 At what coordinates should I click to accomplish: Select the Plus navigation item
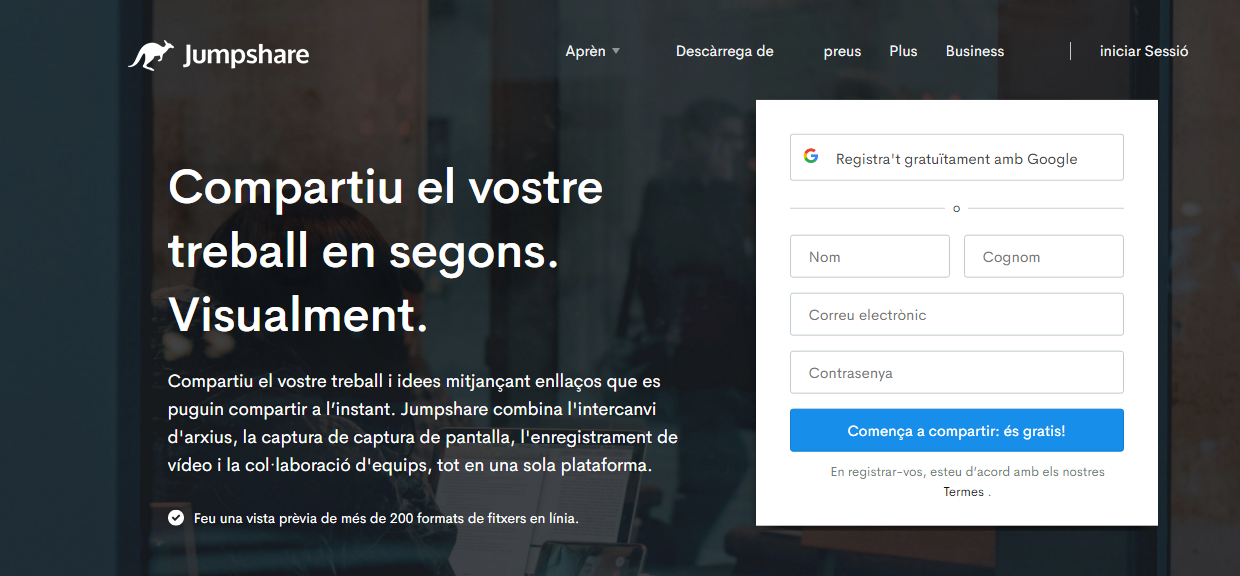click(903, 51)
